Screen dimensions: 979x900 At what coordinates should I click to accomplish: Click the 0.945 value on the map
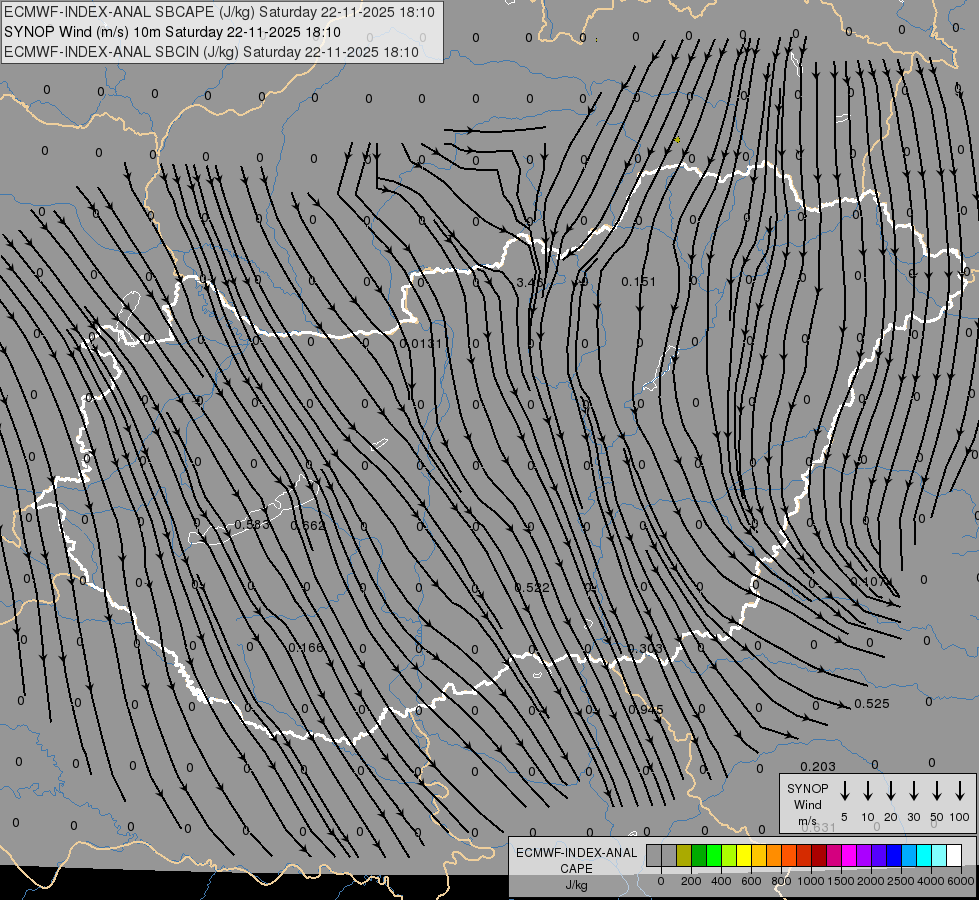click(646, 710)
